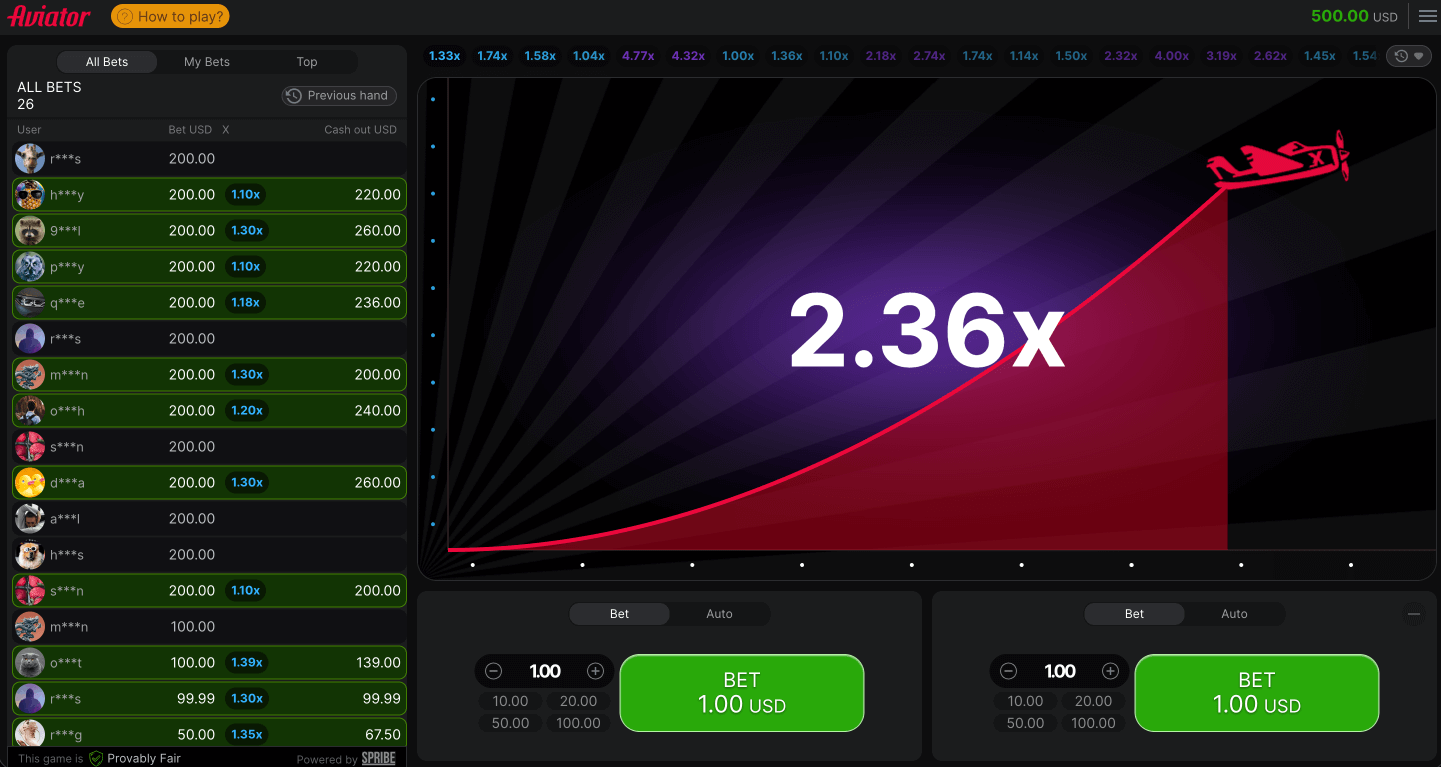Click the 1.00 bet amount field

point(544,671)
